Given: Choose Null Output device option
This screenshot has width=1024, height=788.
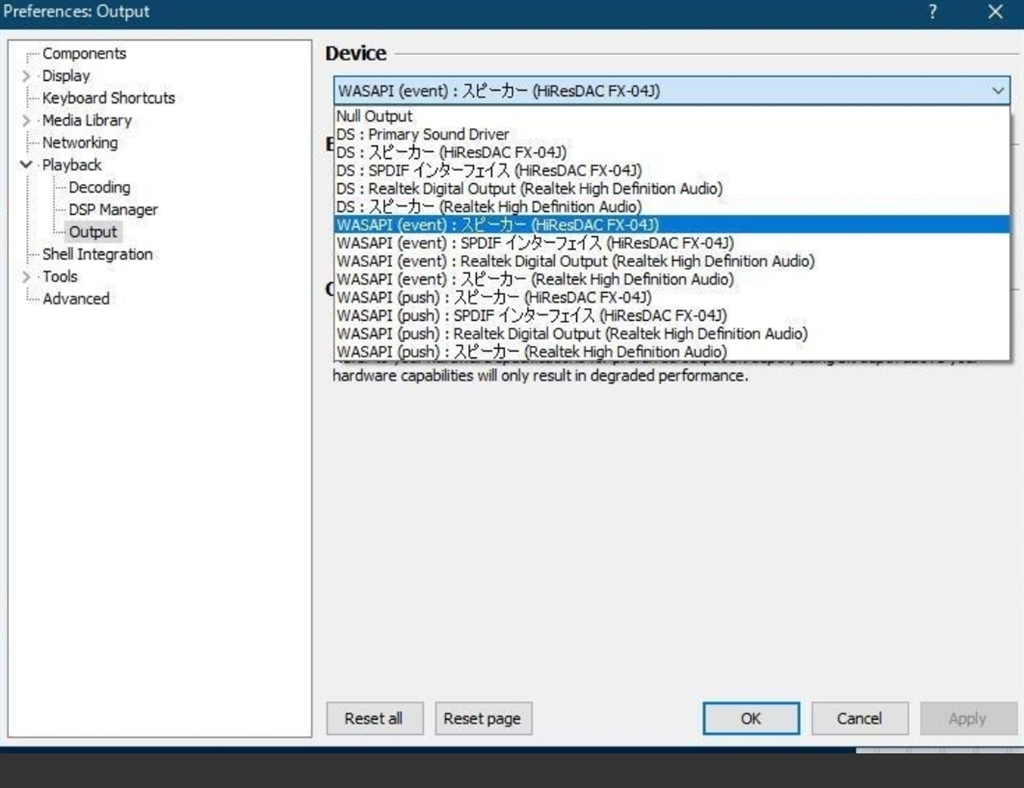Looking at the screenshot, I should tap(671, 116).
